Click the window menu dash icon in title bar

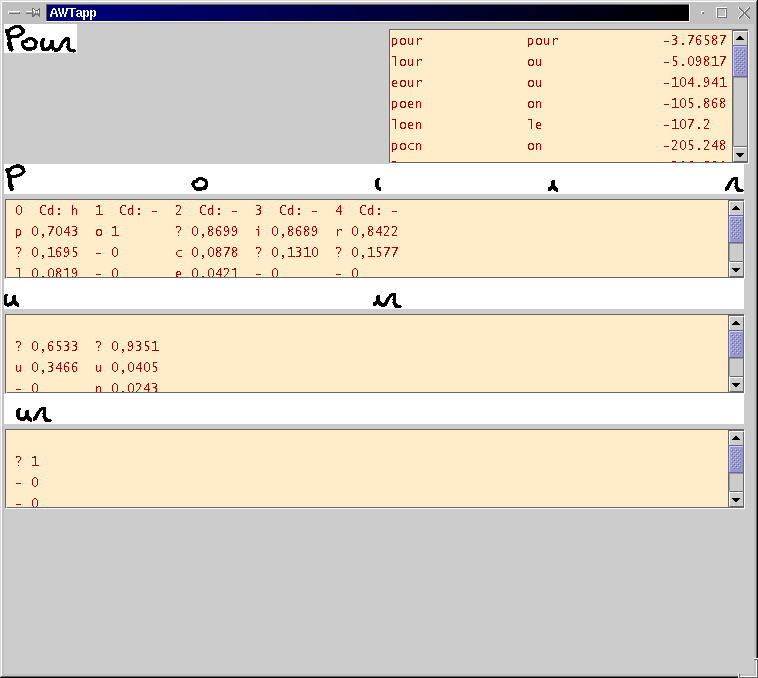point(14,13)
